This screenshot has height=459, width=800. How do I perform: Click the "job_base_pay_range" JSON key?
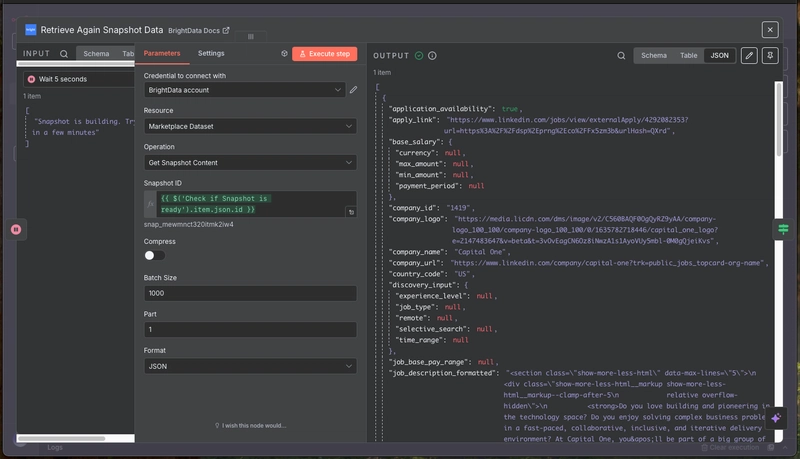point(429,362)
